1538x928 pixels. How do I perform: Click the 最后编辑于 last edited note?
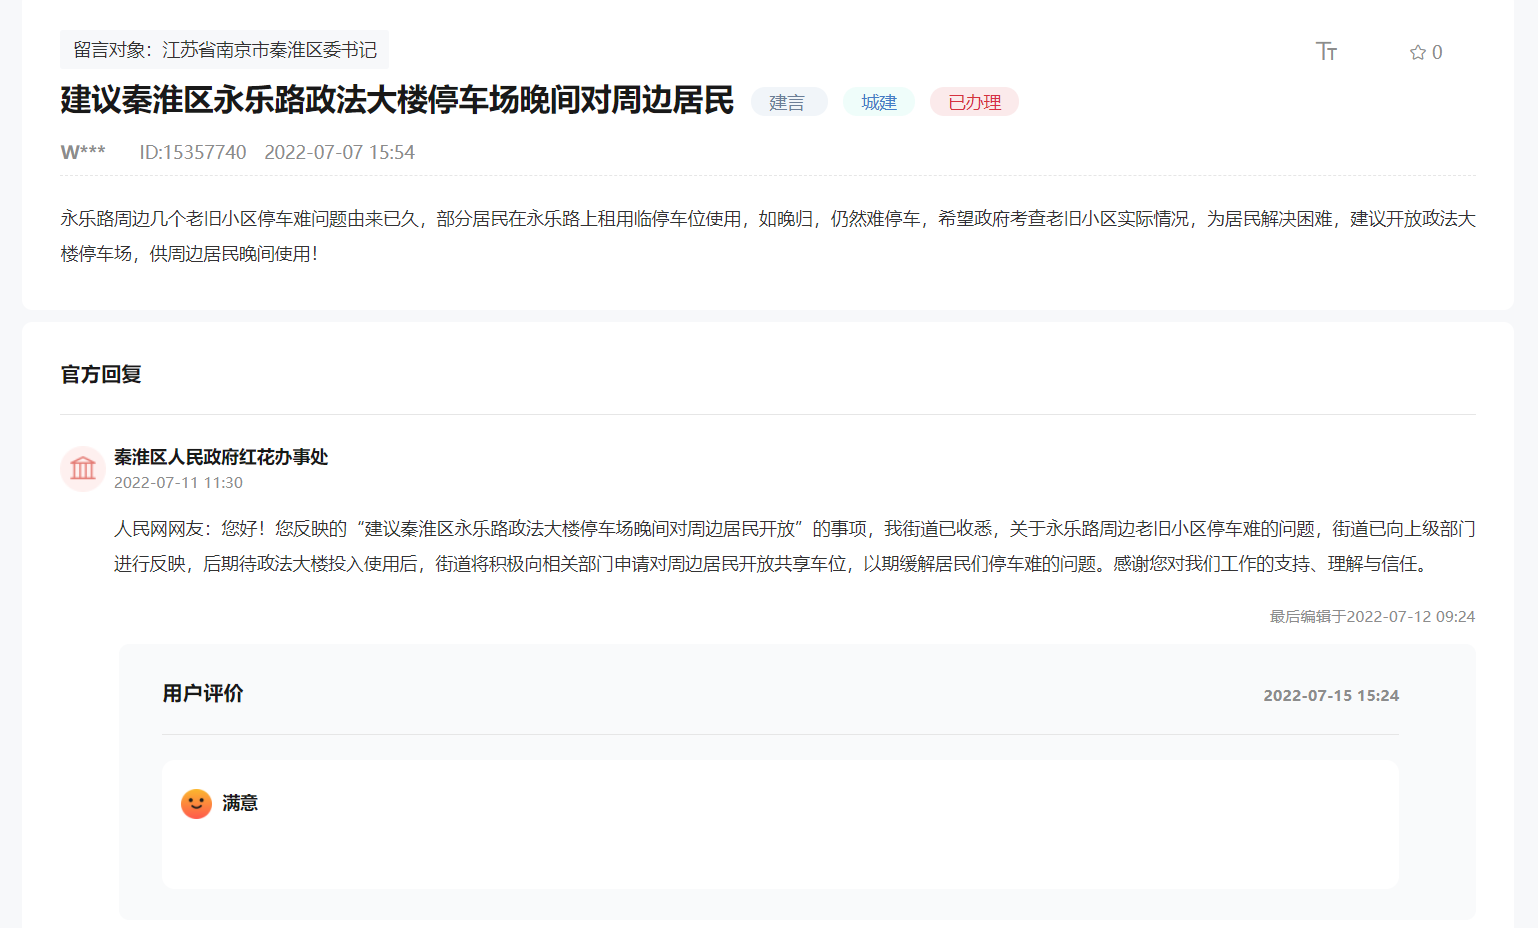[x=1372, y=616]
